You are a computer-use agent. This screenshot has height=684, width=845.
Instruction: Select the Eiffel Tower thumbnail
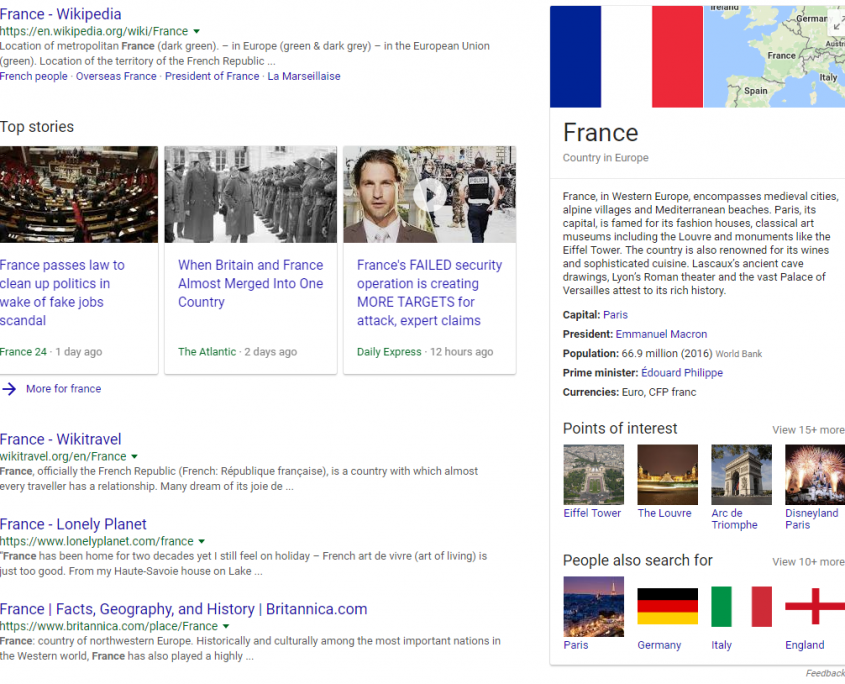593,475
